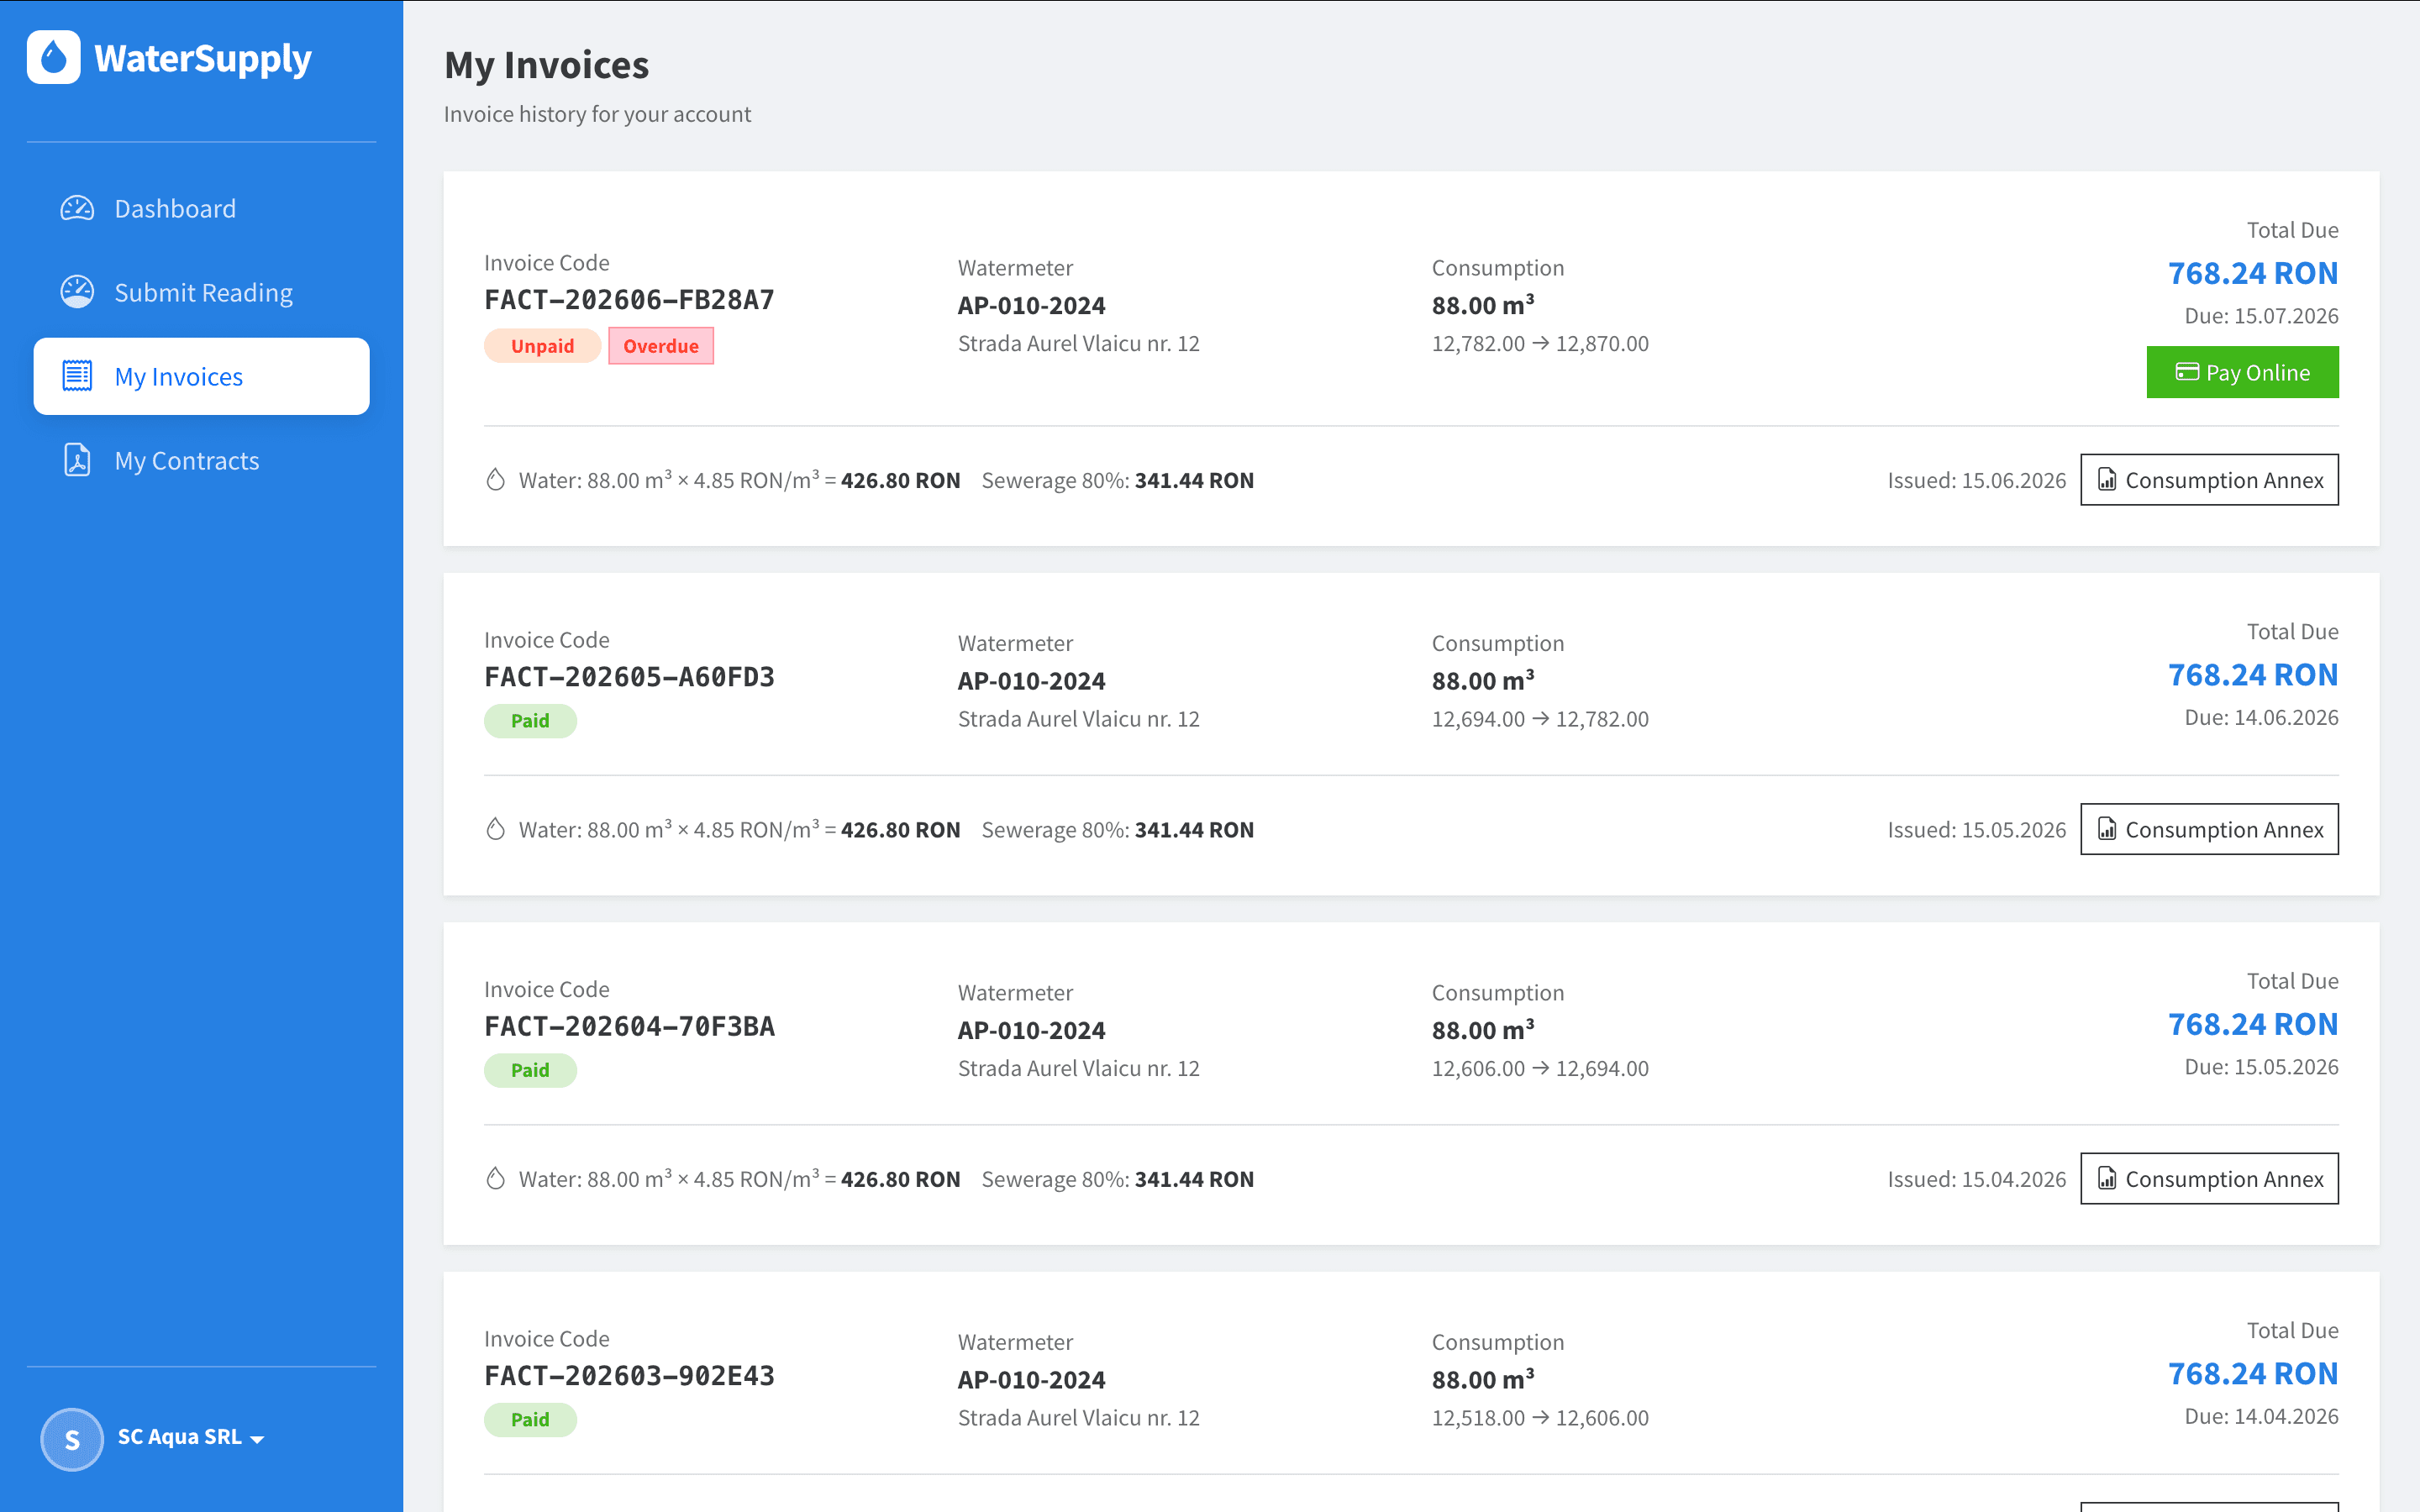This screenshot has width=2420, height=1512.
Task: Click the WaterSupply water drop logo
Action: (x=54, y=57)
